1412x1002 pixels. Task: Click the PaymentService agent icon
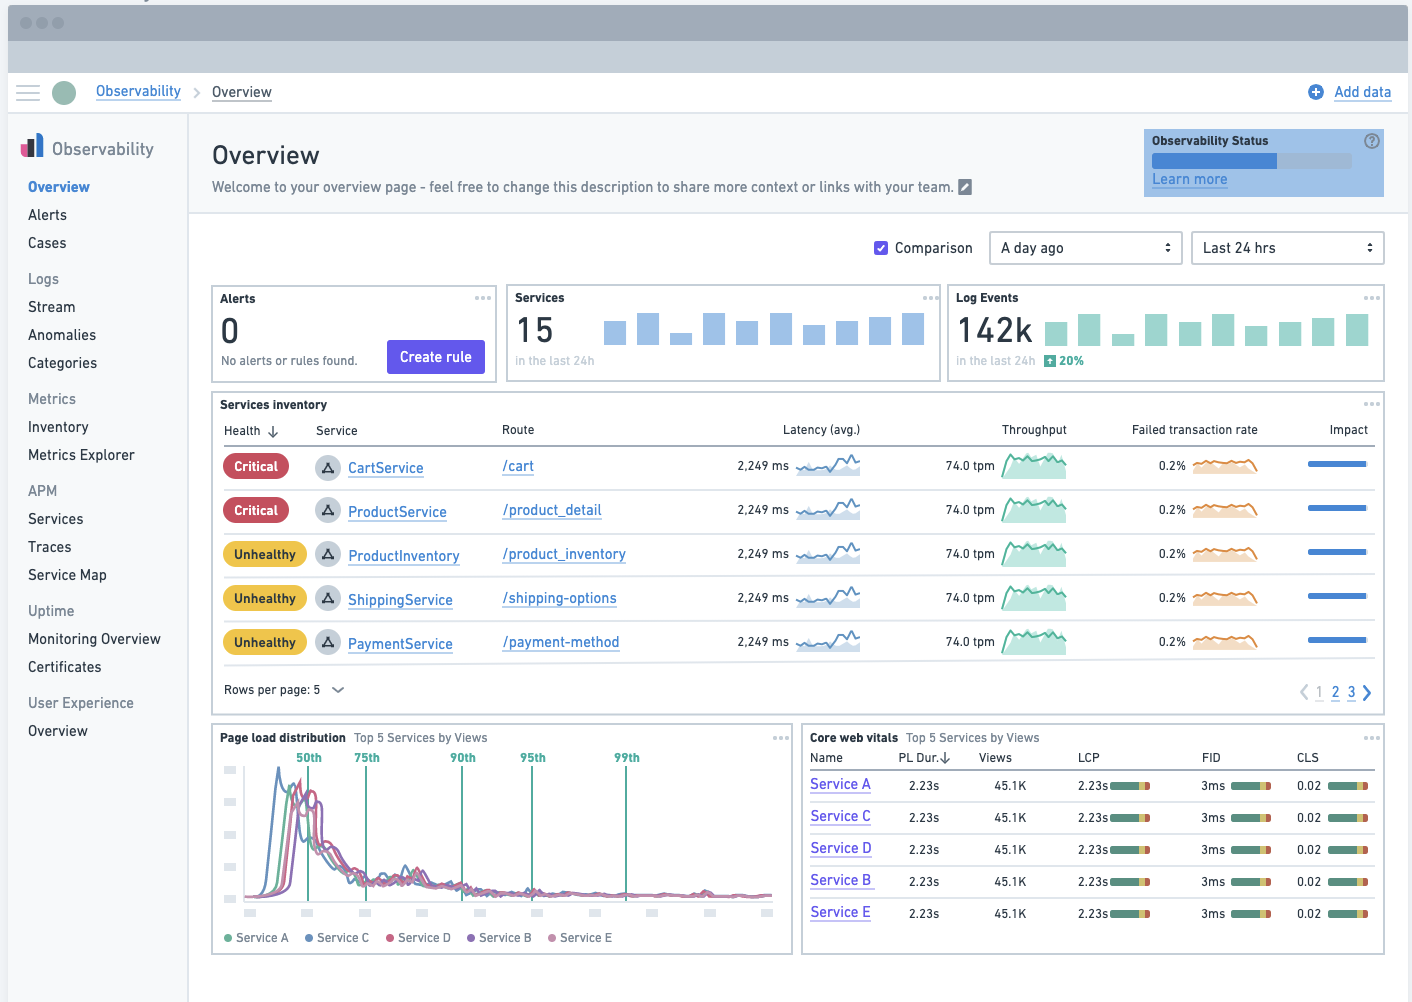(328, 643)
